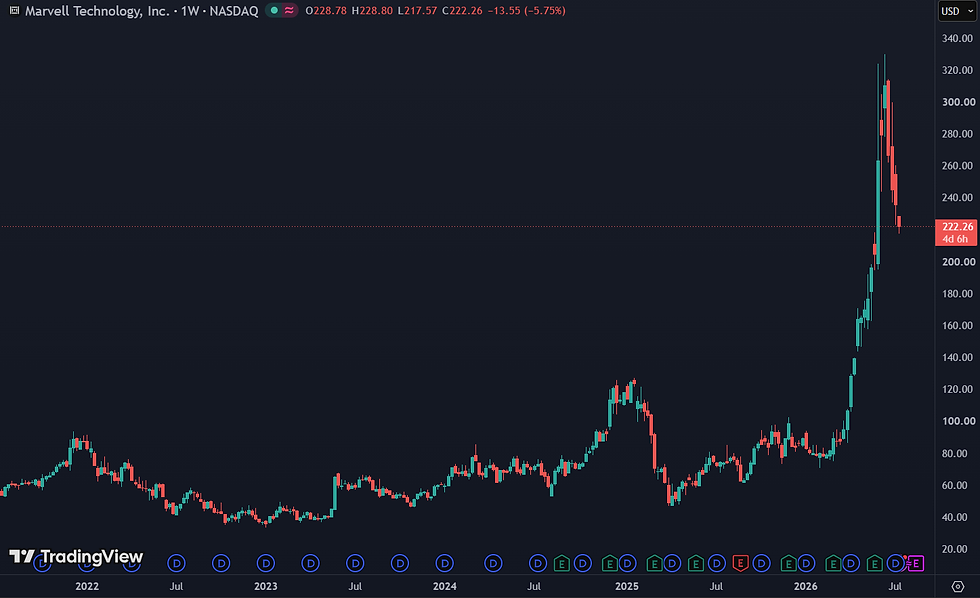Image resolution: width=980 pixels, height=598 pixels.
Task: Click the current price label 222.26
Action: 957,226
